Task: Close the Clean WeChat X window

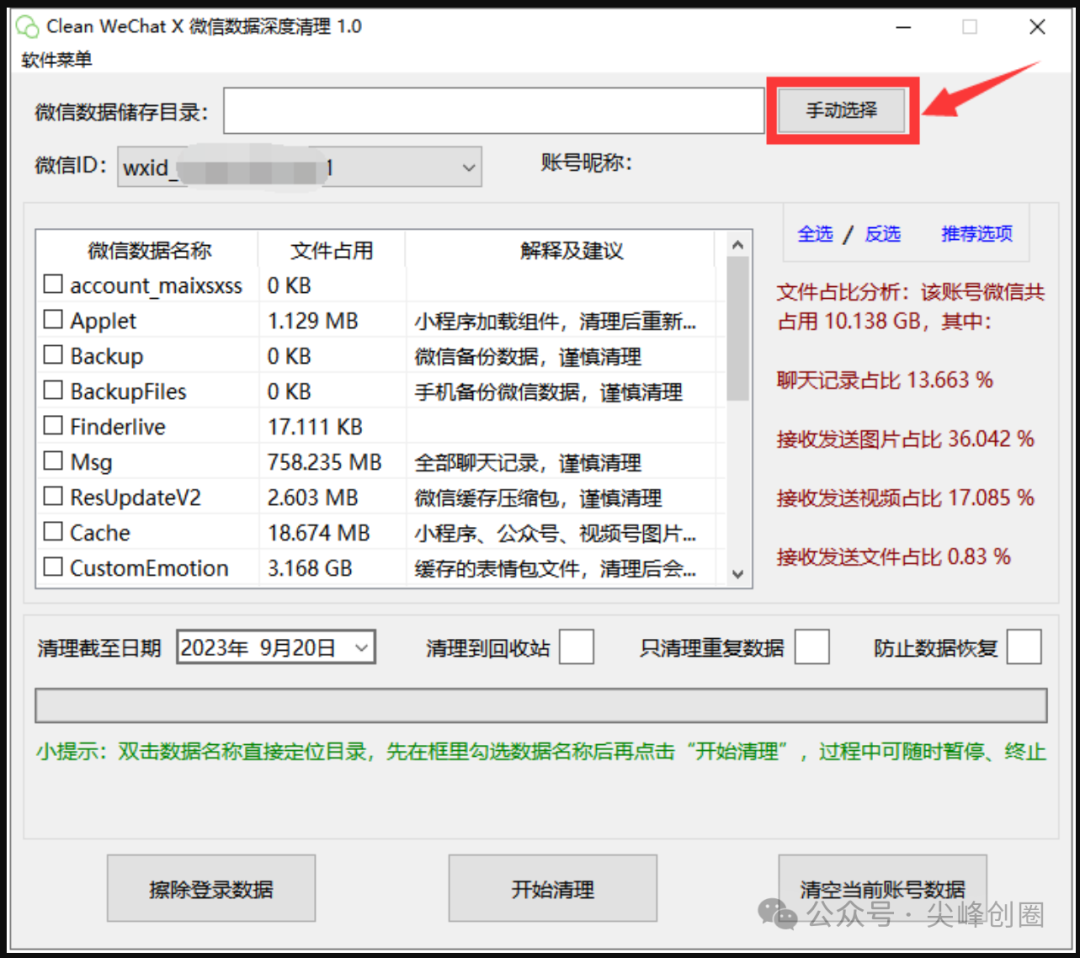Action: [x=1037, y=27]
